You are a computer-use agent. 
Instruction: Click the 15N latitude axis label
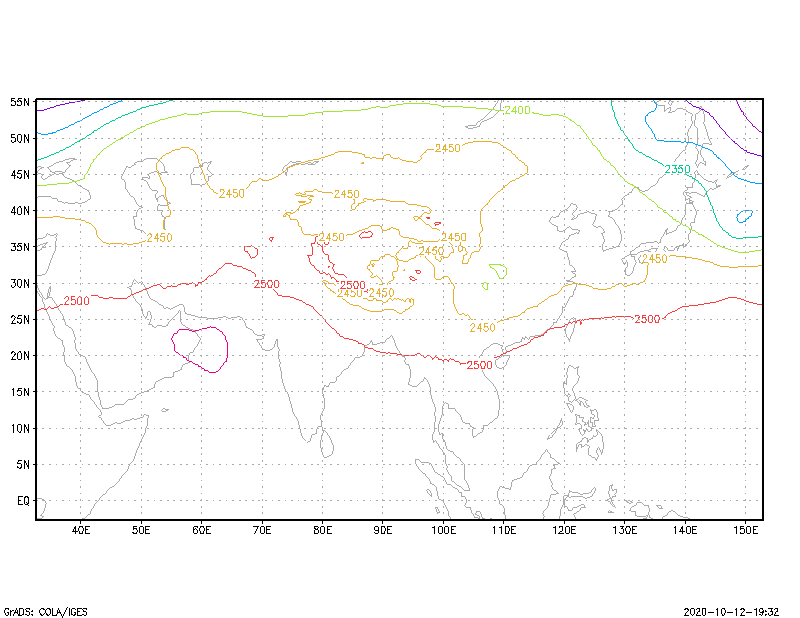pyautogui.click(x=20, y=392)
